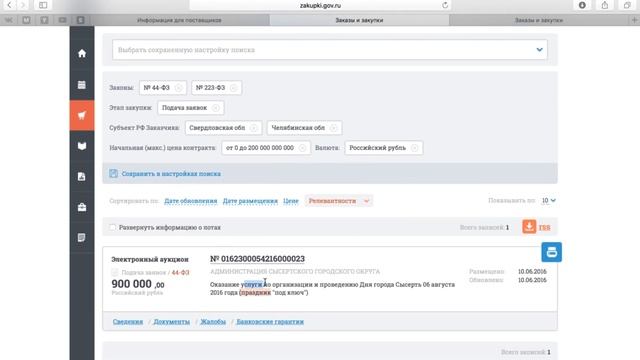Click the RSS link next to the download icon
Screen dimensions: 640x360
(544, 228)
